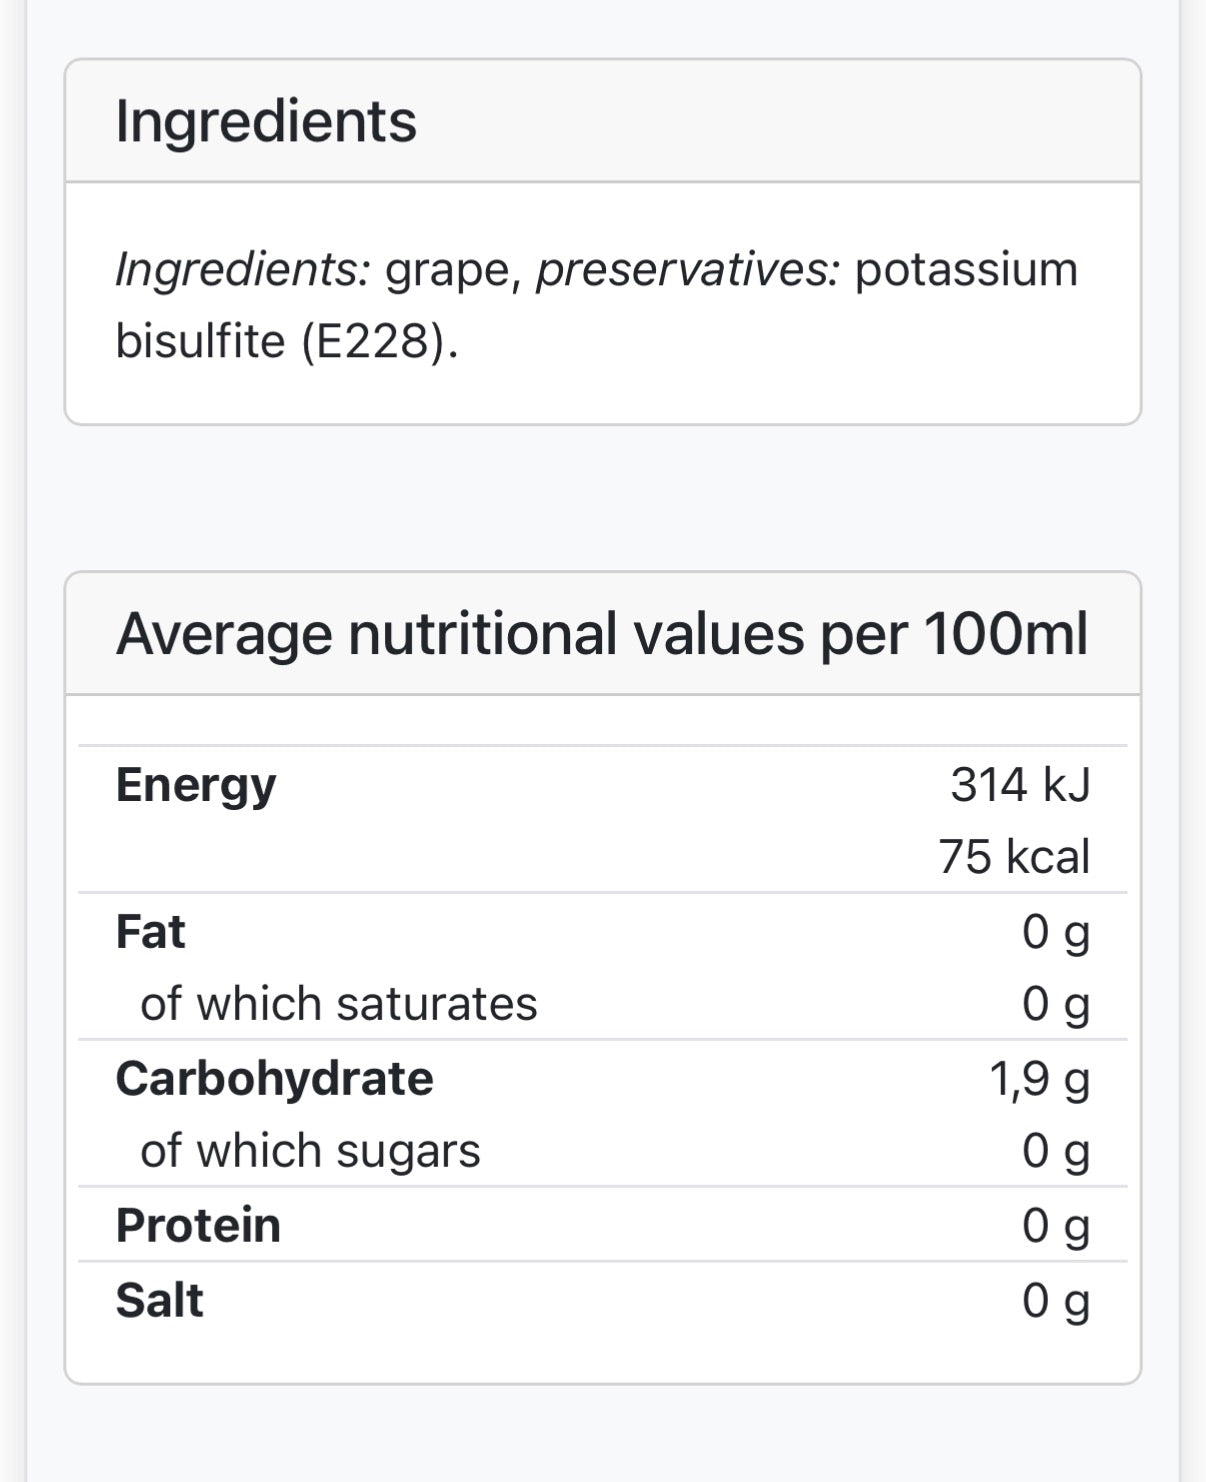Select the Salt row label
The width and height of the screenshot is (1206, 1482).
point(159,1301)
